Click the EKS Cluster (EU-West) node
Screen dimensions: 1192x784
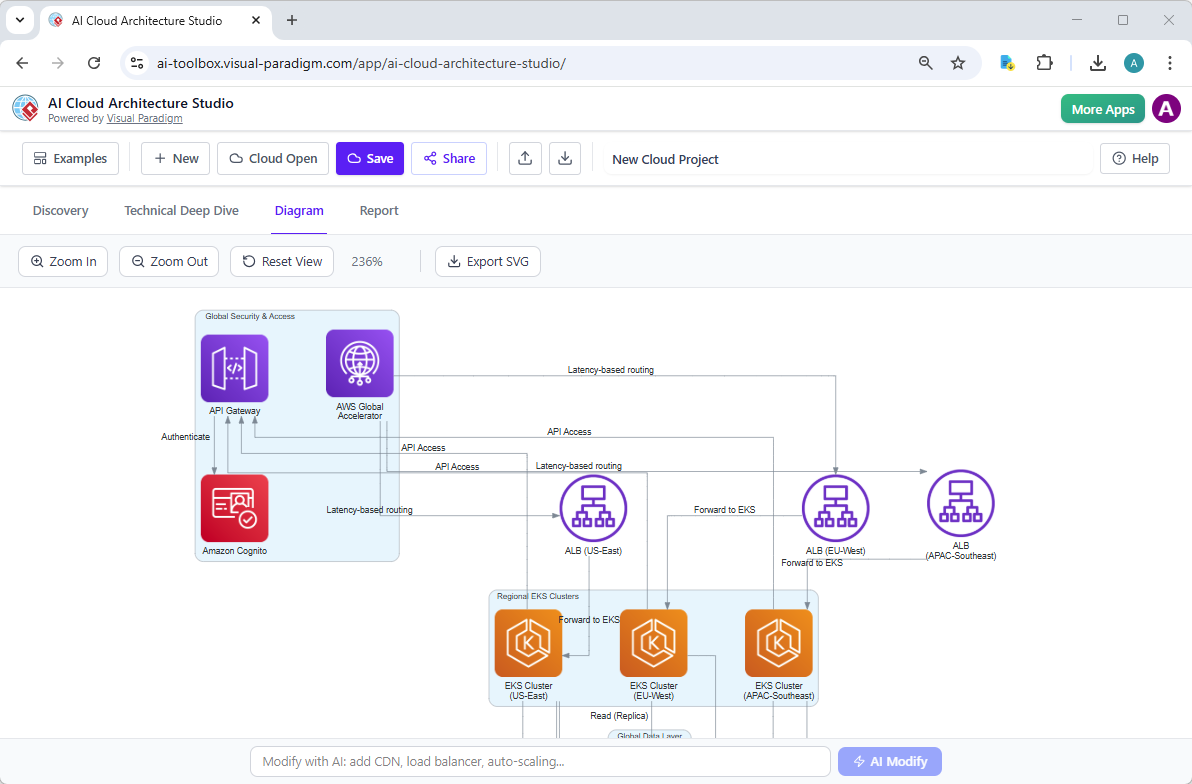653,644
